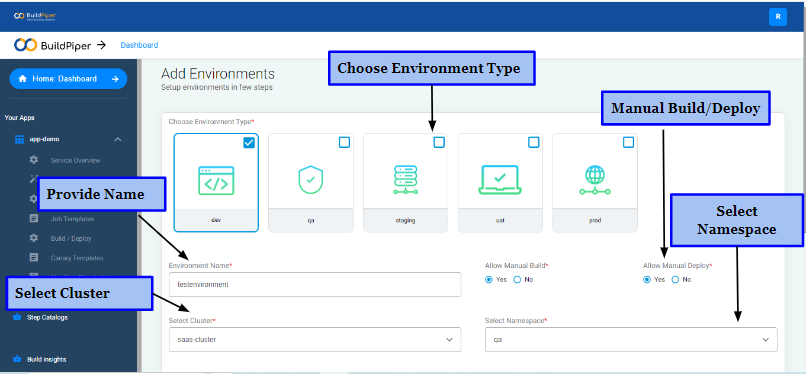Open Job Templates in sidebar
The image size is (806, 374).
coord(72,219)
